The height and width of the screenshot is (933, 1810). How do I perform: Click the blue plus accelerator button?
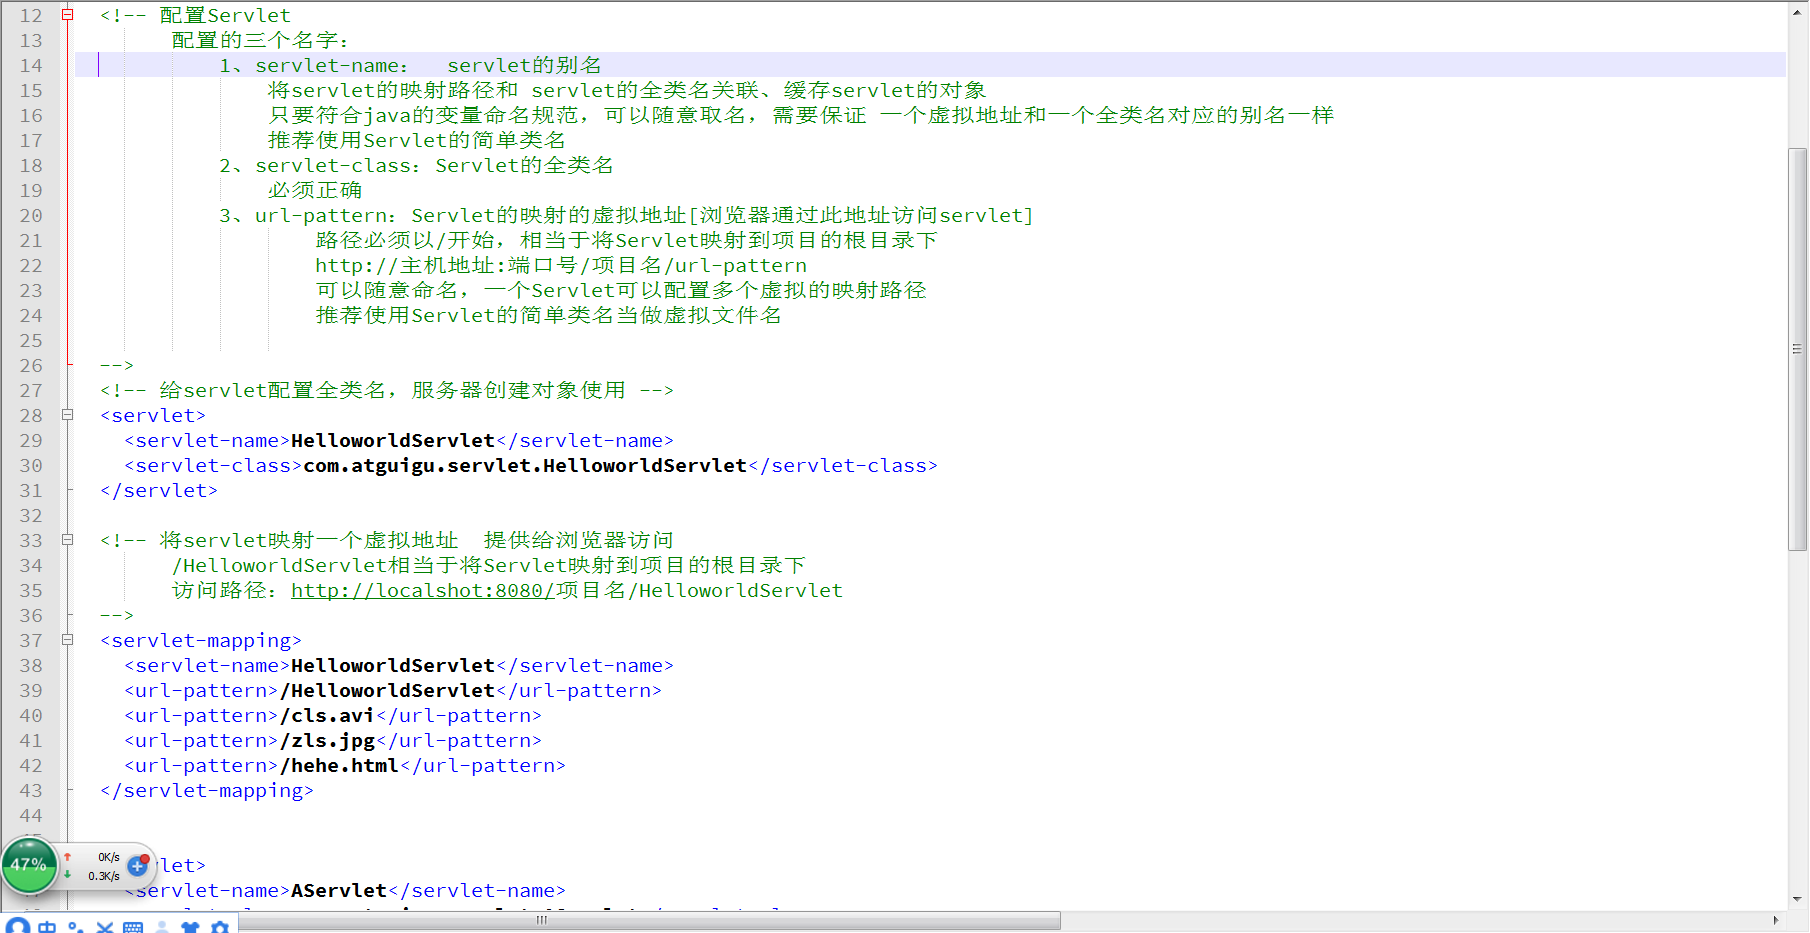[x=138, y=866]
